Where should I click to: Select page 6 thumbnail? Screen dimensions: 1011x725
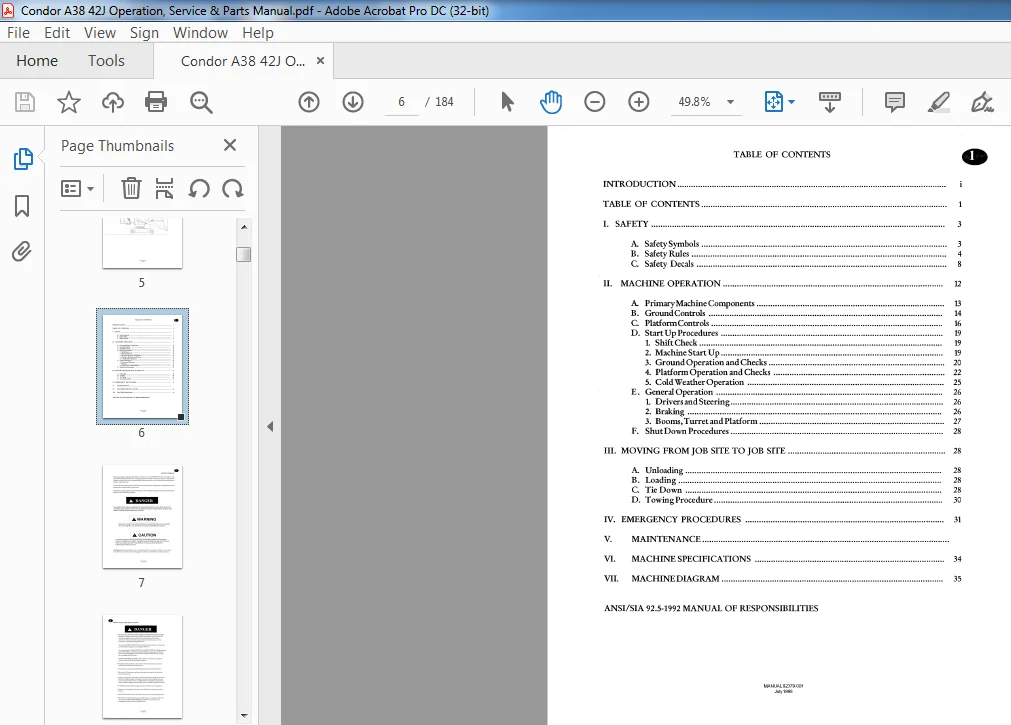[x=142, y=366]
